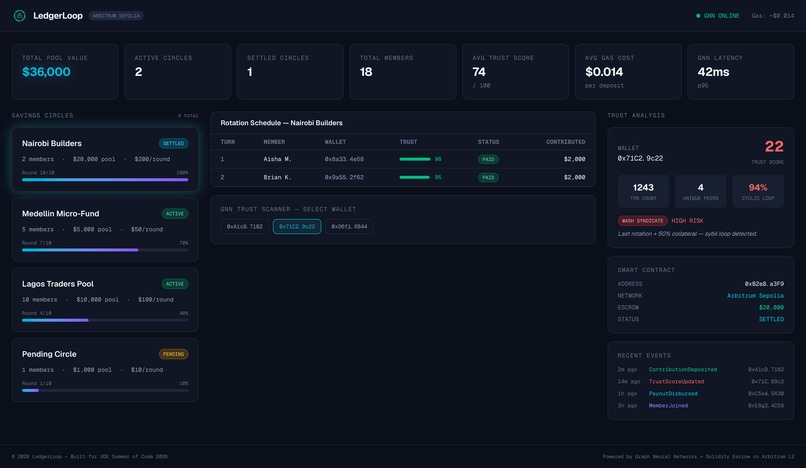The image size is (806, 468).
Task: Click the PENDING badge on Pending Circle
Action: click(173, 354)
